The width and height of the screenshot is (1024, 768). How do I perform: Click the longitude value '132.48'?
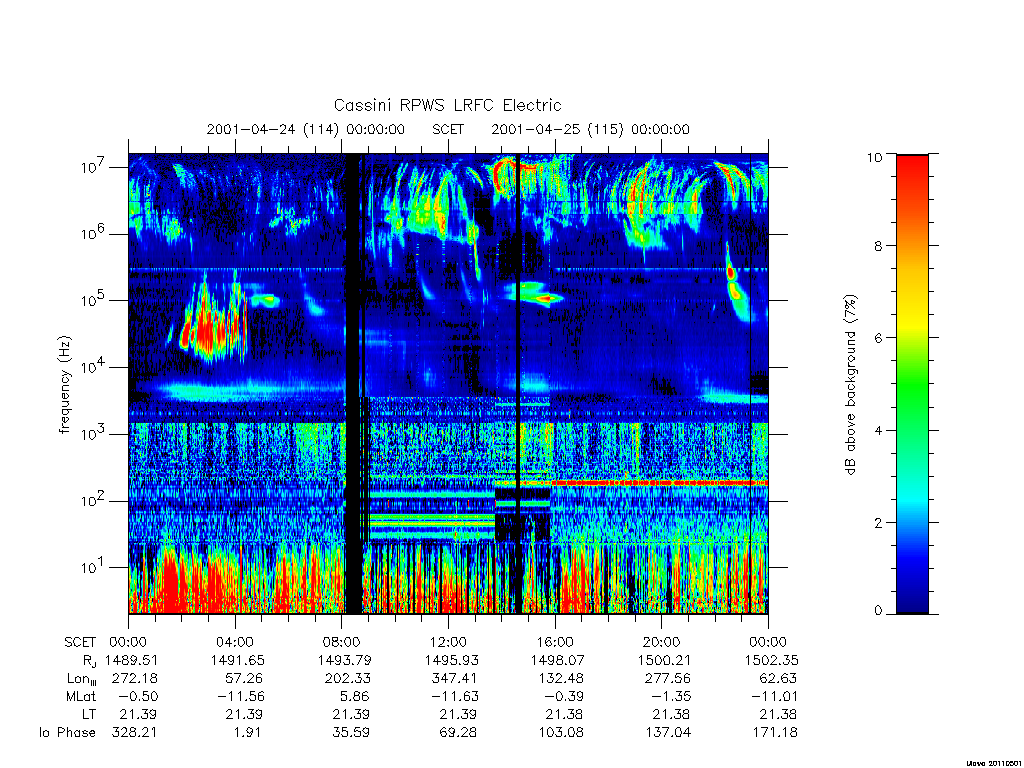click(x=561, y=679)
